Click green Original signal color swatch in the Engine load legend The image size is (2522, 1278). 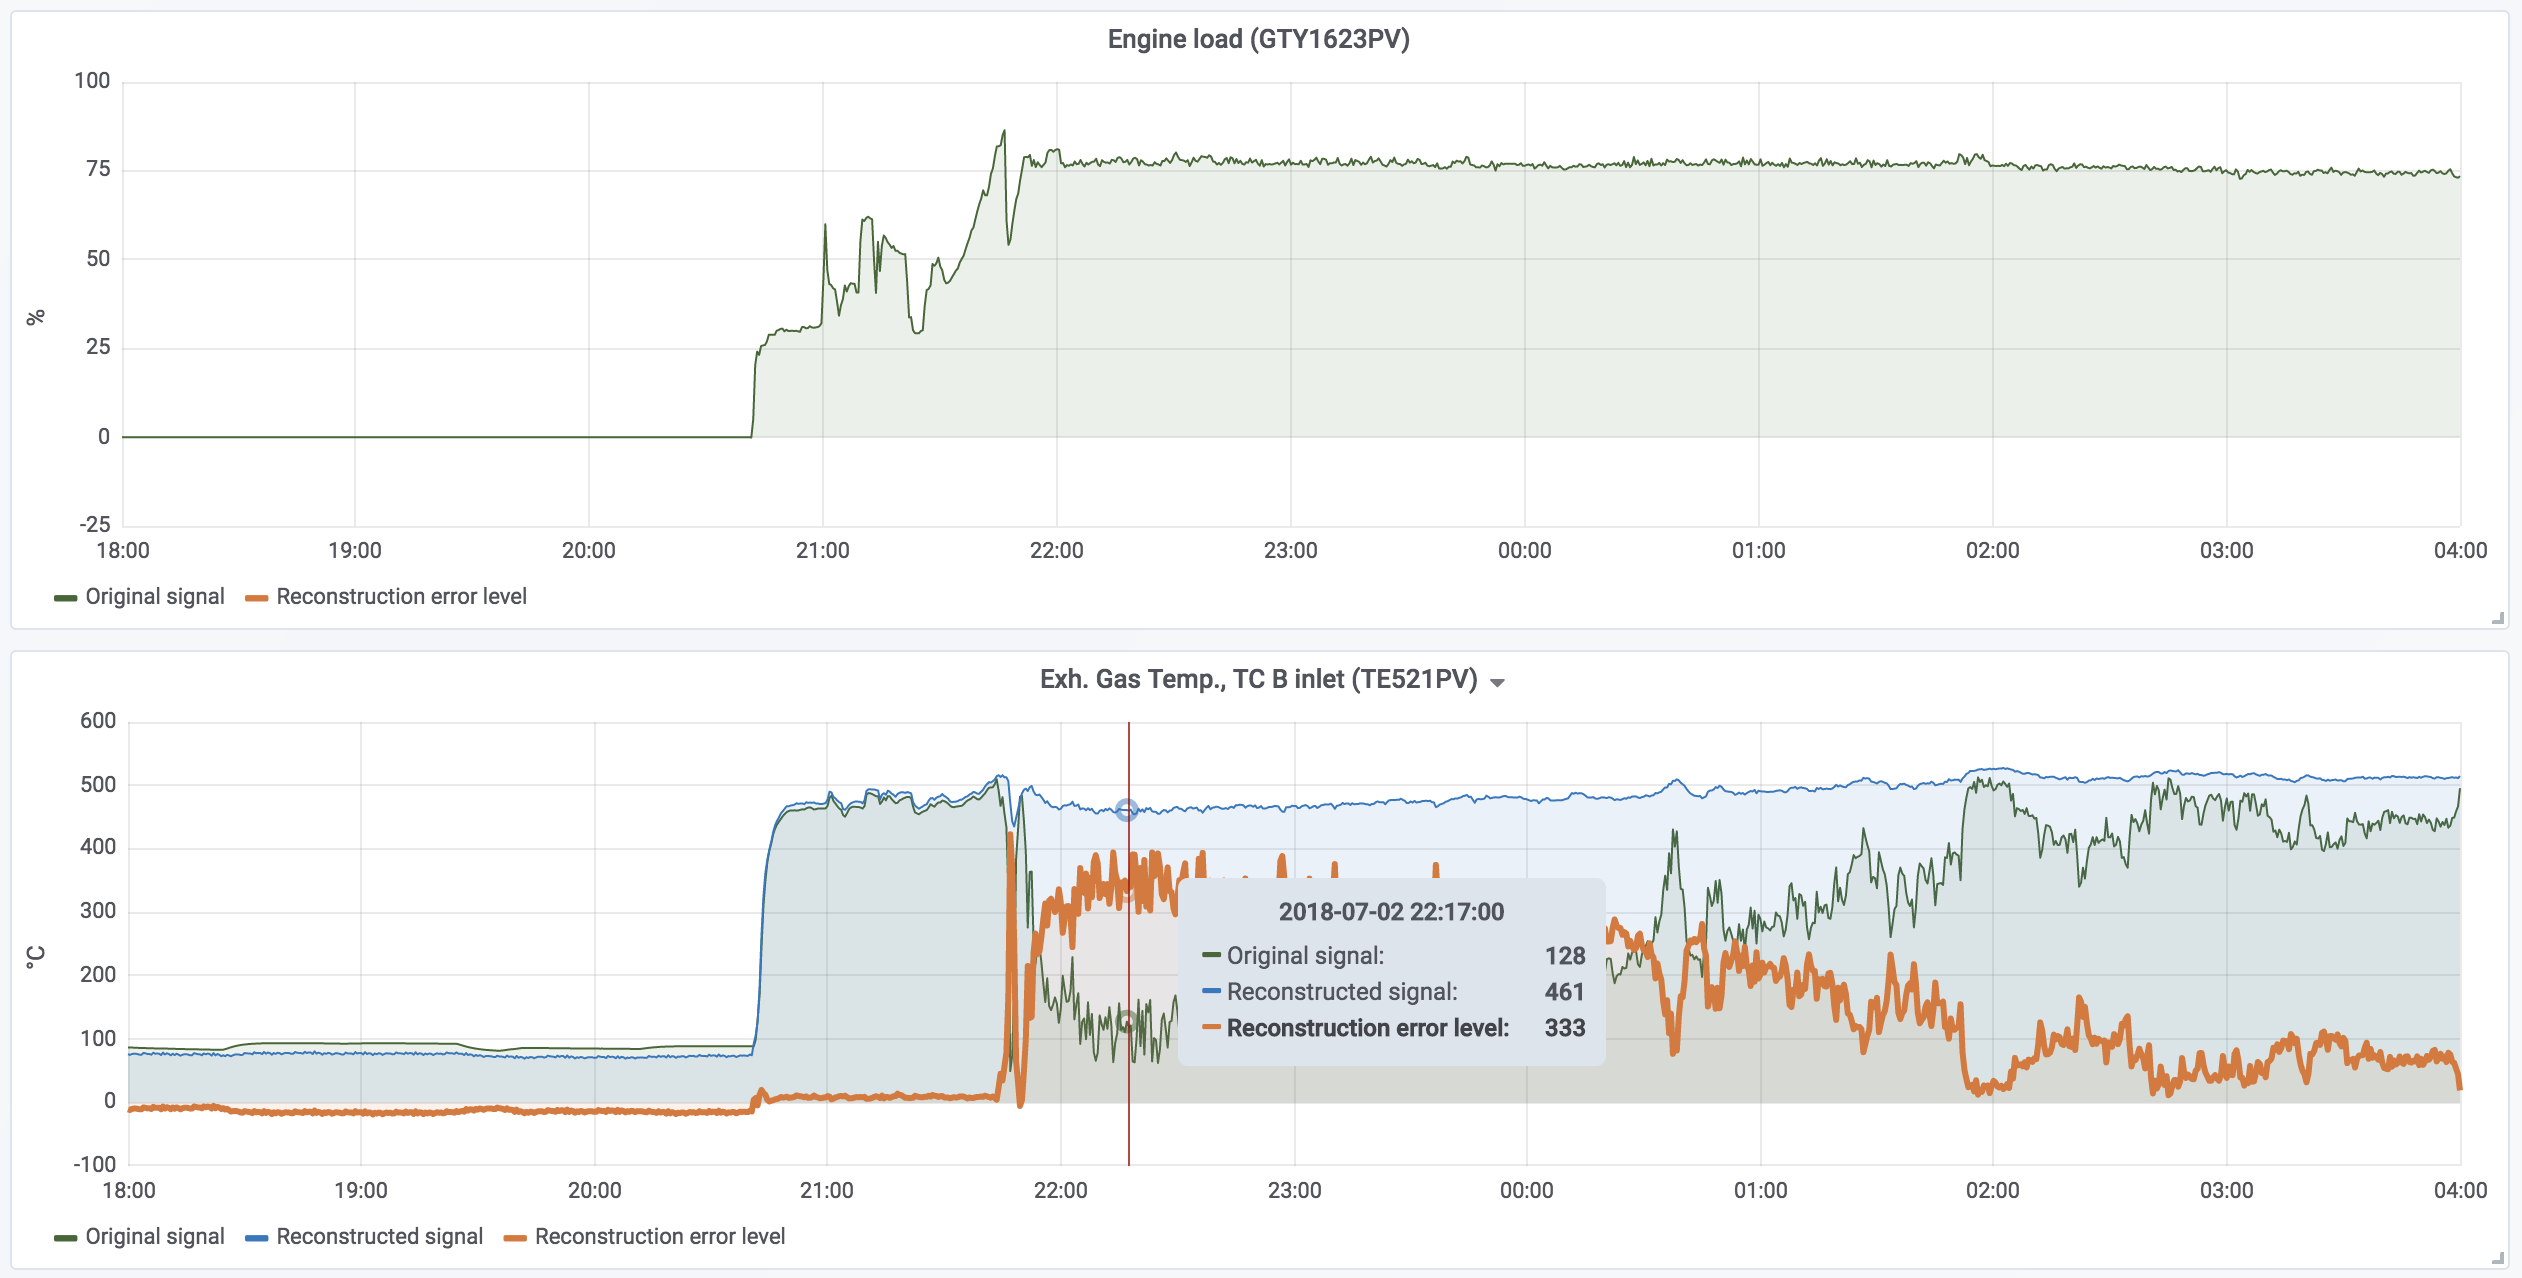(65, 598)
